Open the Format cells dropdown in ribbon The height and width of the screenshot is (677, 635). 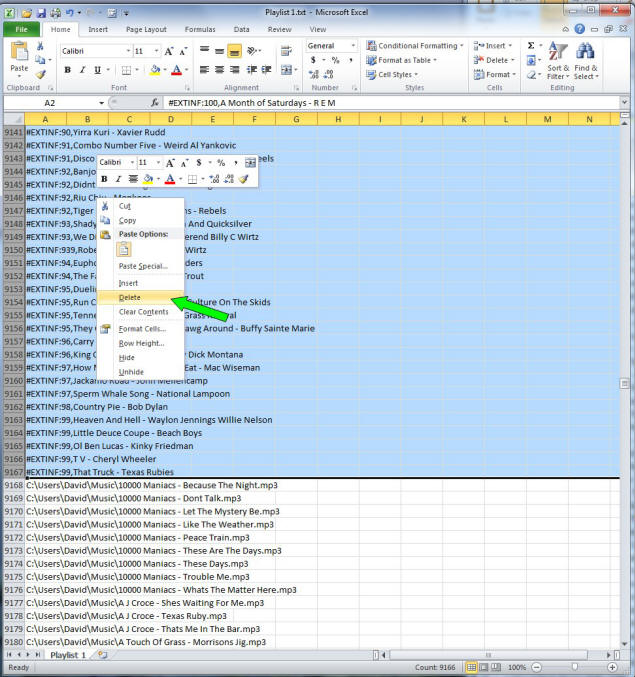click(495, 74)
